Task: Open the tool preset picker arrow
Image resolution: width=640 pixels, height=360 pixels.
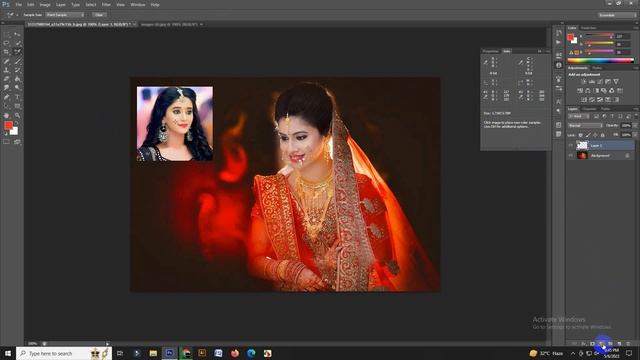Action: coord(17,15)
